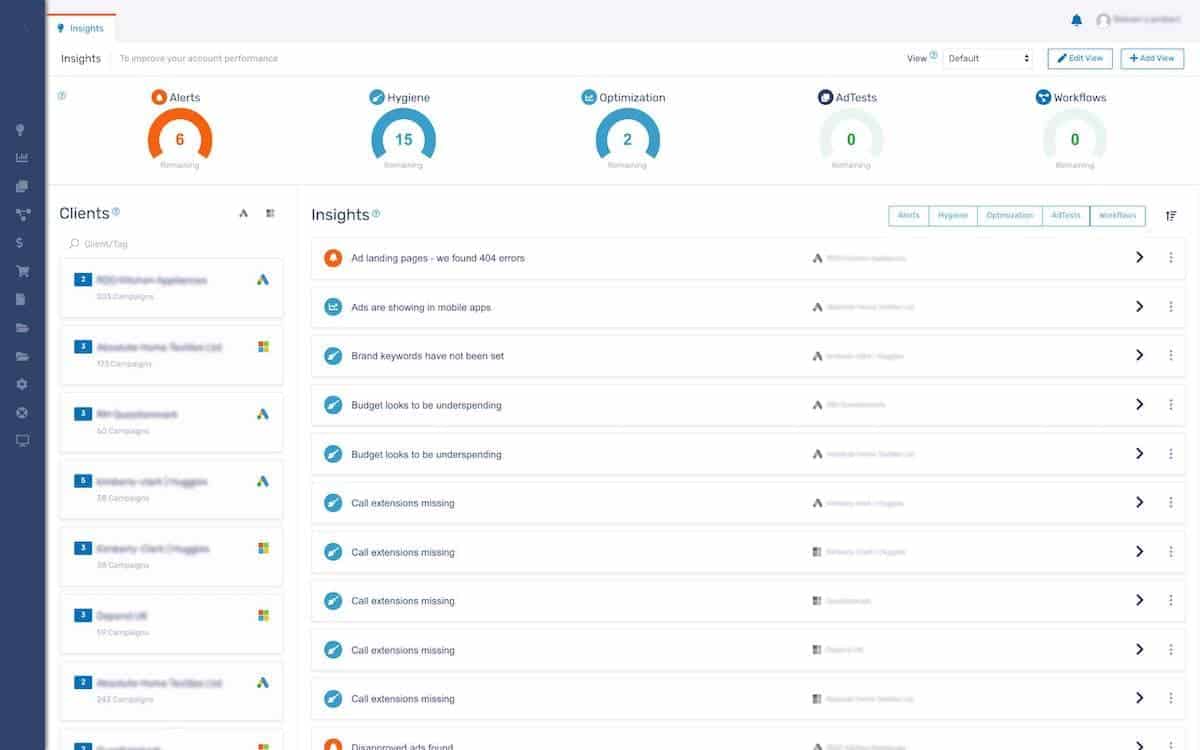1200x750 pixels.
Task: Click the Optimization gauge showing 2
Action: click(627, 139)
